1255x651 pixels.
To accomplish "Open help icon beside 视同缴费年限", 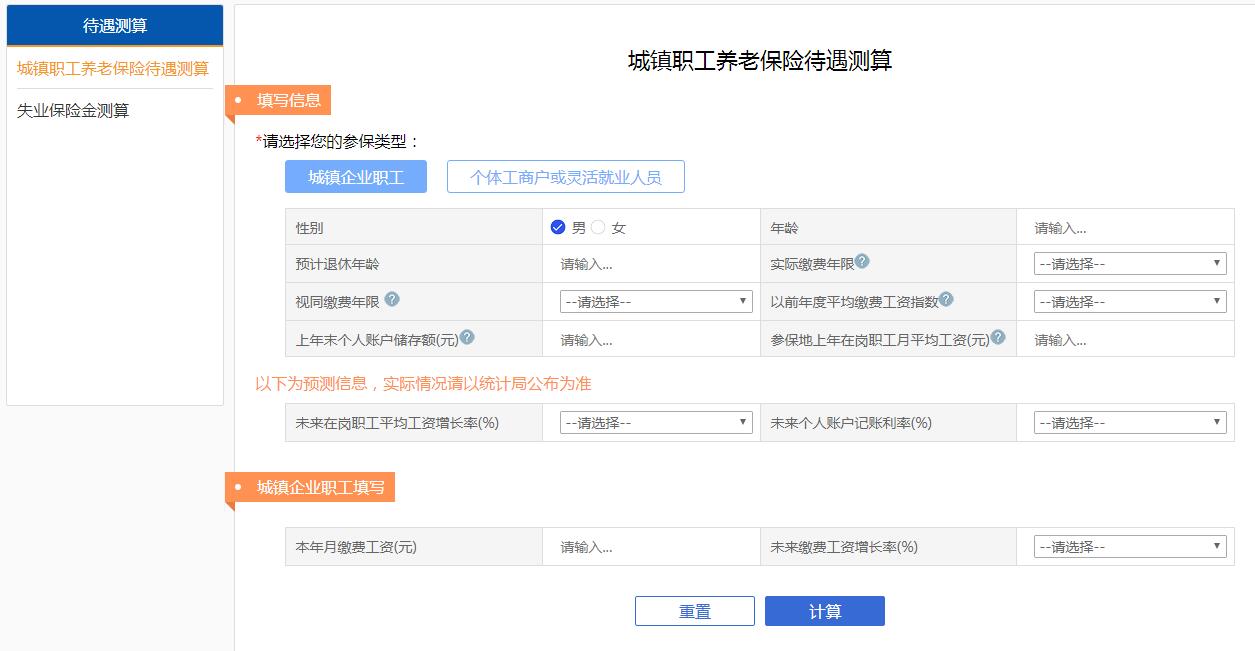I will [392, 299].
